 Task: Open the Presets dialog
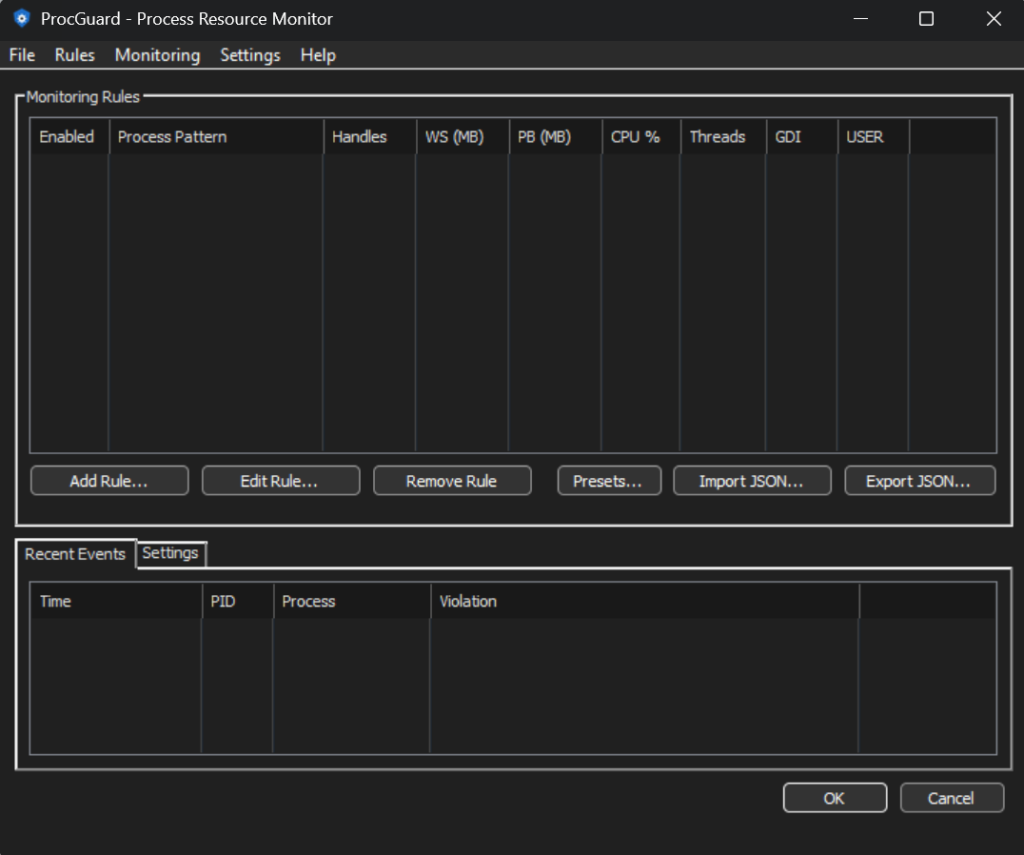click(609, 480)
